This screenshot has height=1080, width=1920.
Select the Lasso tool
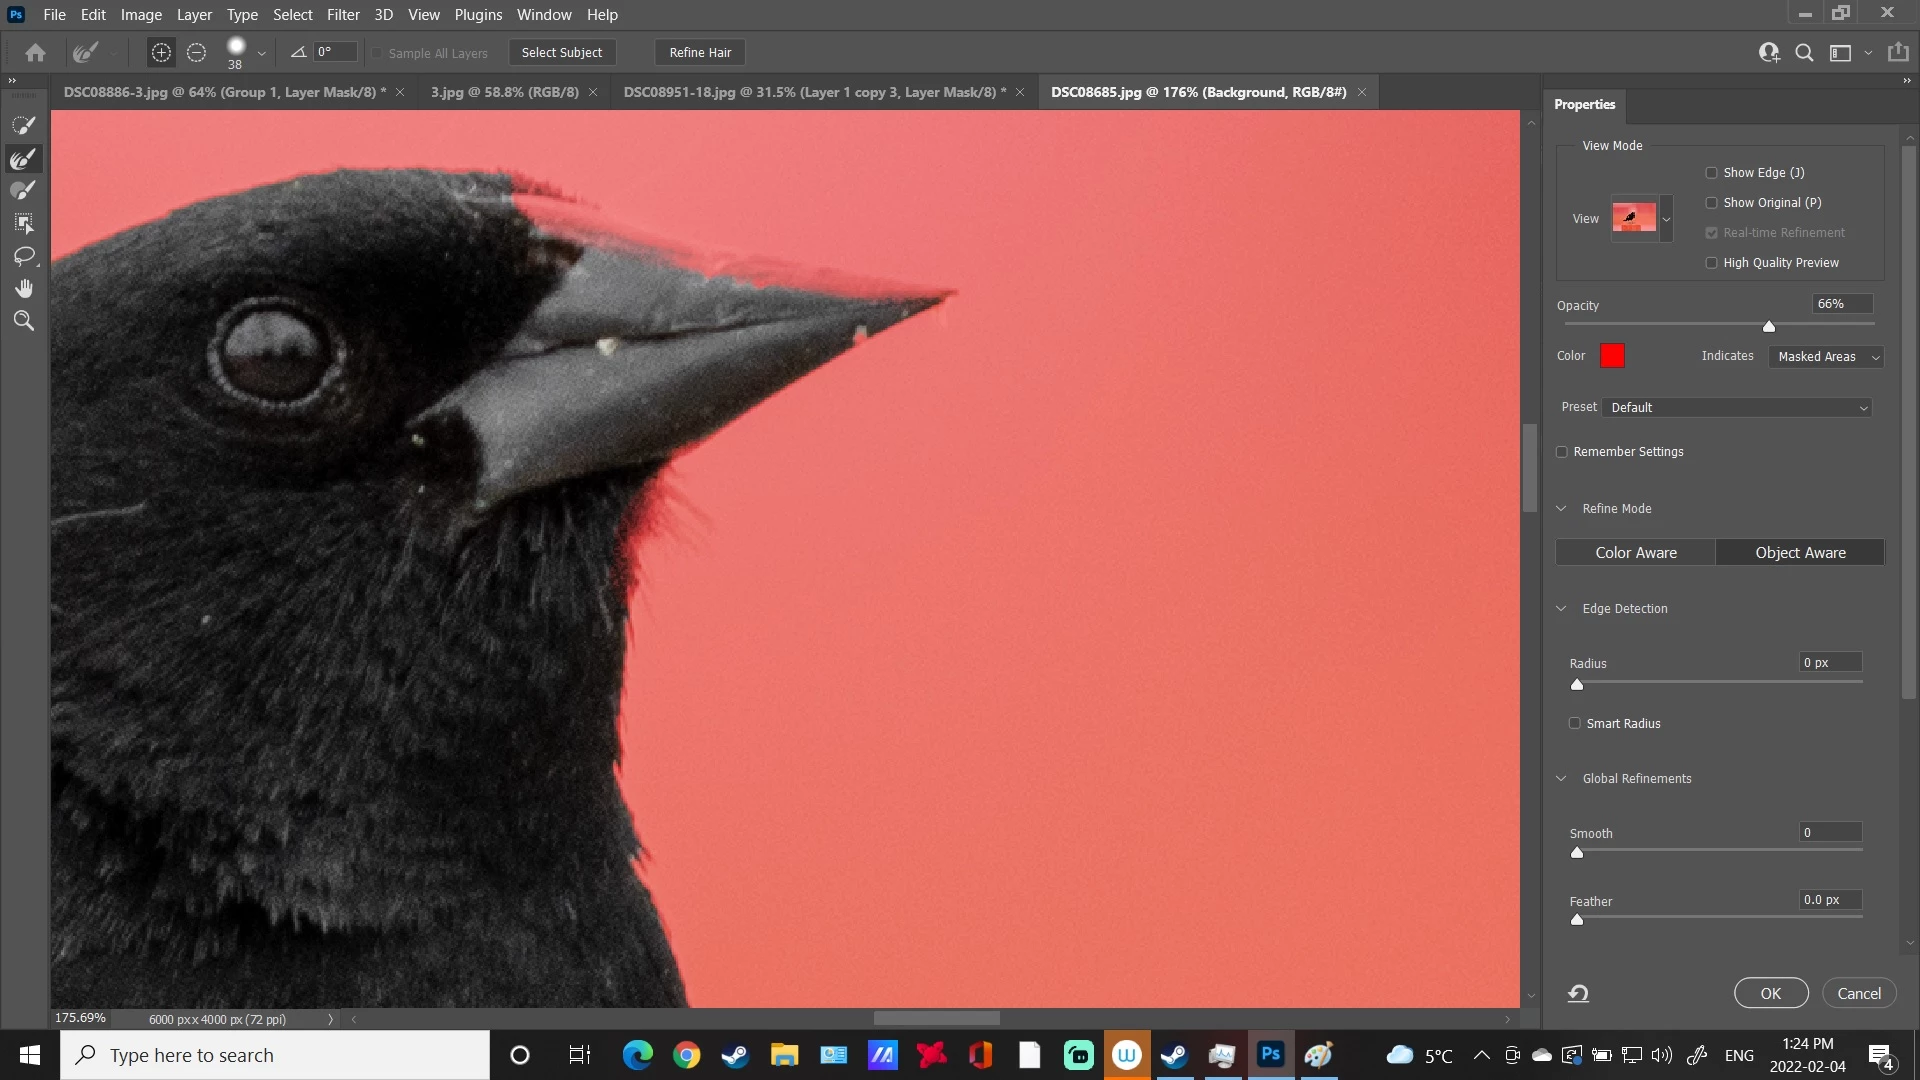23,256
